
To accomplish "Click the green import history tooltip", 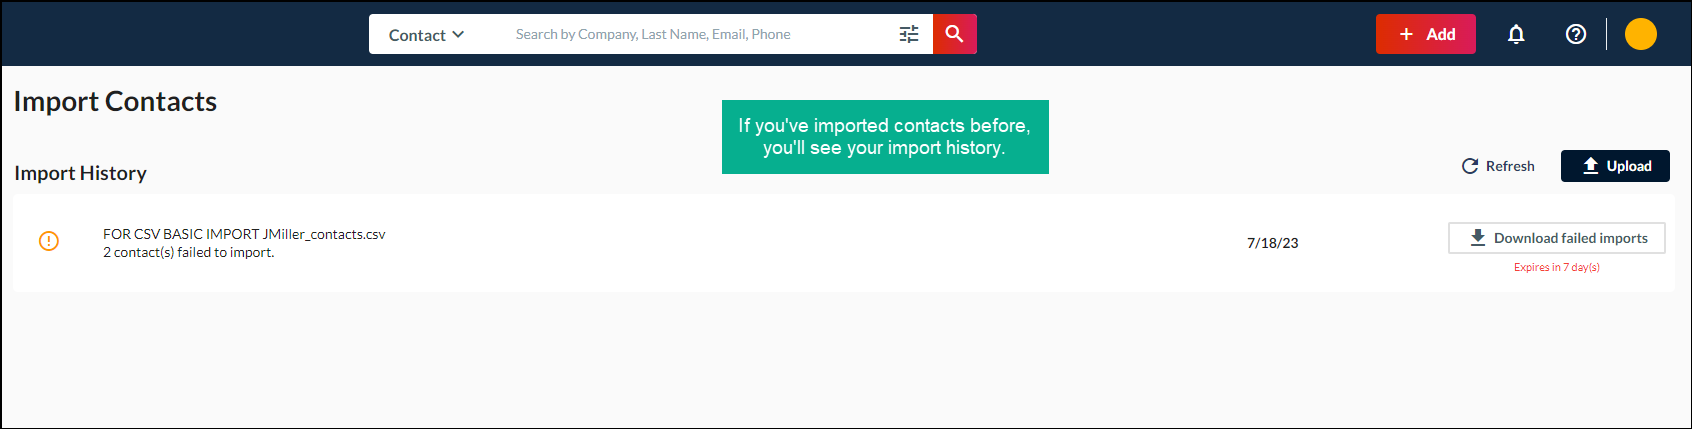I will coord(885,137).
